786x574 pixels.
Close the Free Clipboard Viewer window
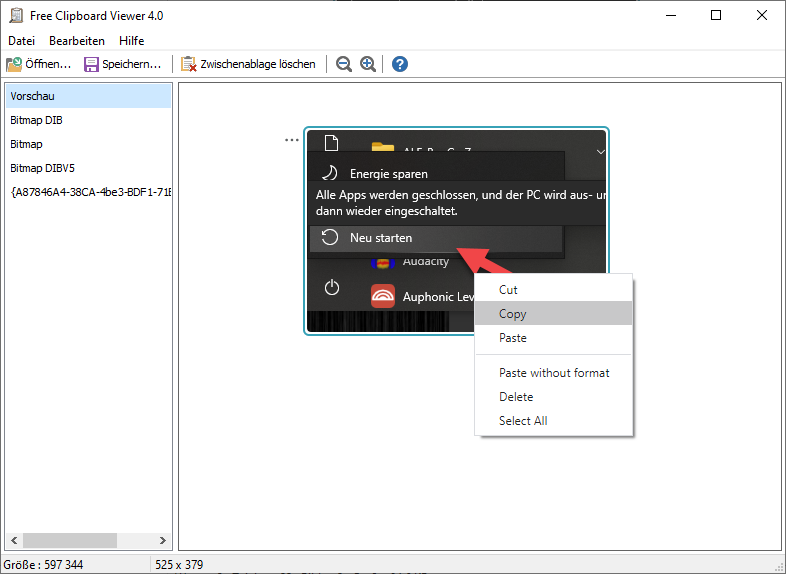pos(762,15)
